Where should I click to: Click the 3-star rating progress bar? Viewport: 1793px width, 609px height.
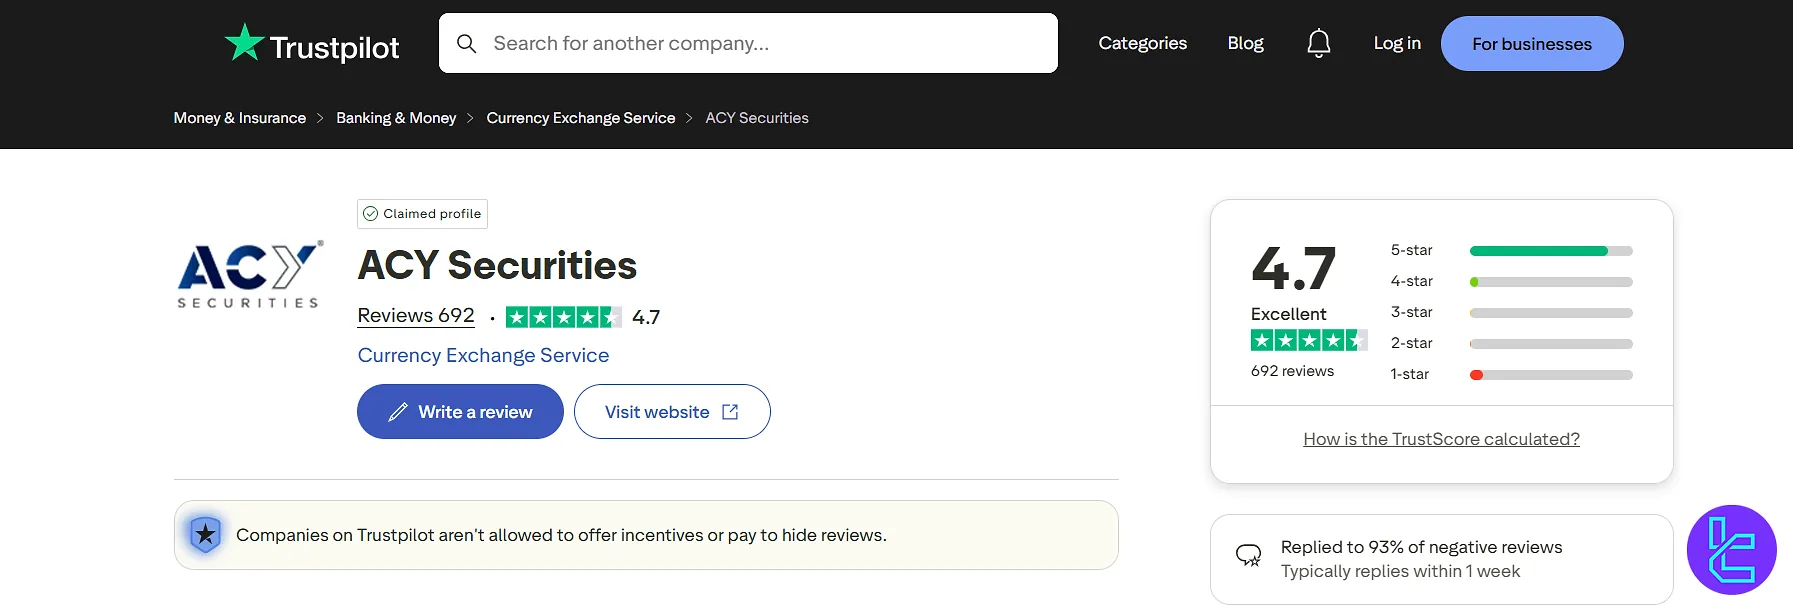(1550, 313)
